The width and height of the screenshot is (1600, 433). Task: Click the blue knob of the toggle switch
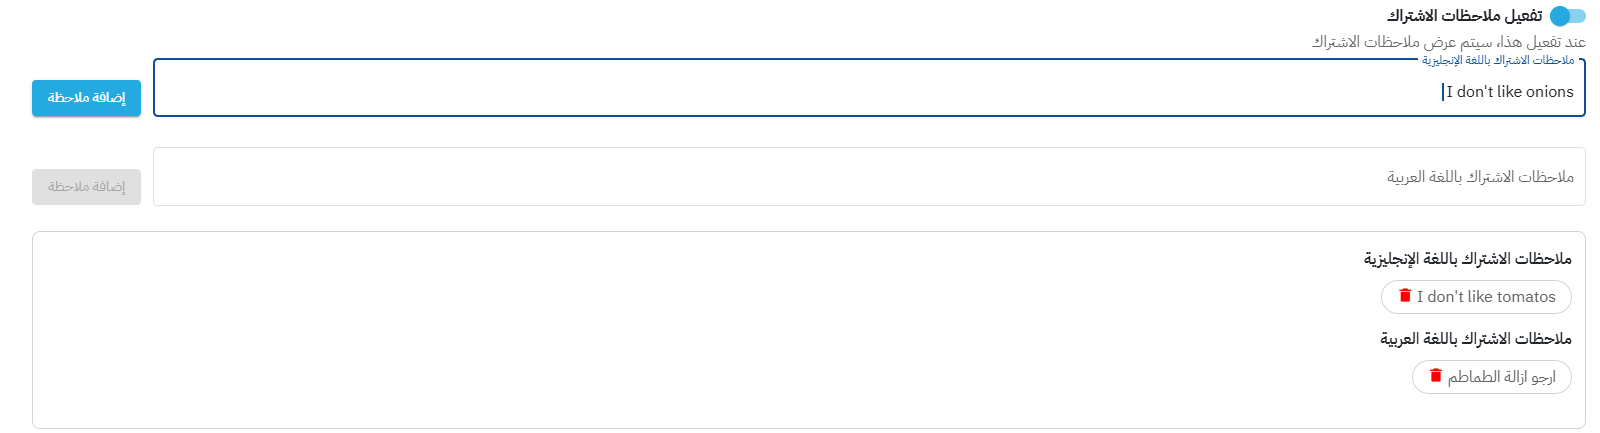[1559, 16]
